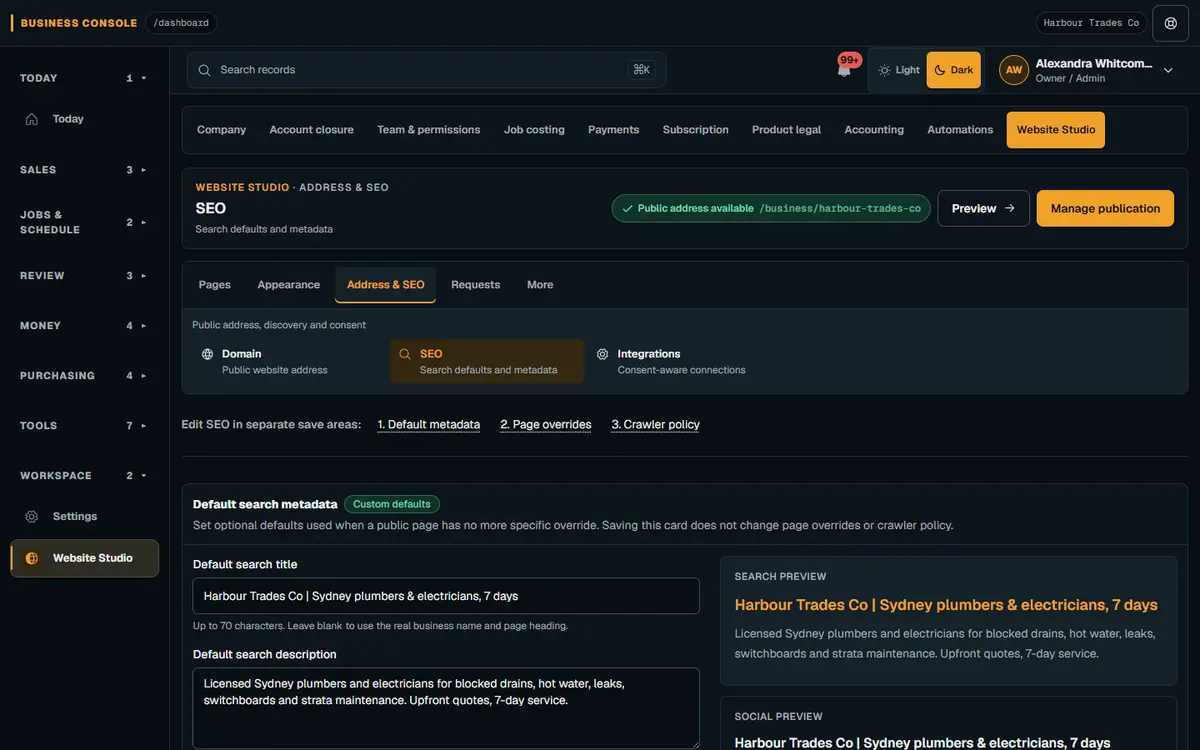Jump to 1. Default metadata
Screen dimensions: 1200x750
tap(429, 425)
